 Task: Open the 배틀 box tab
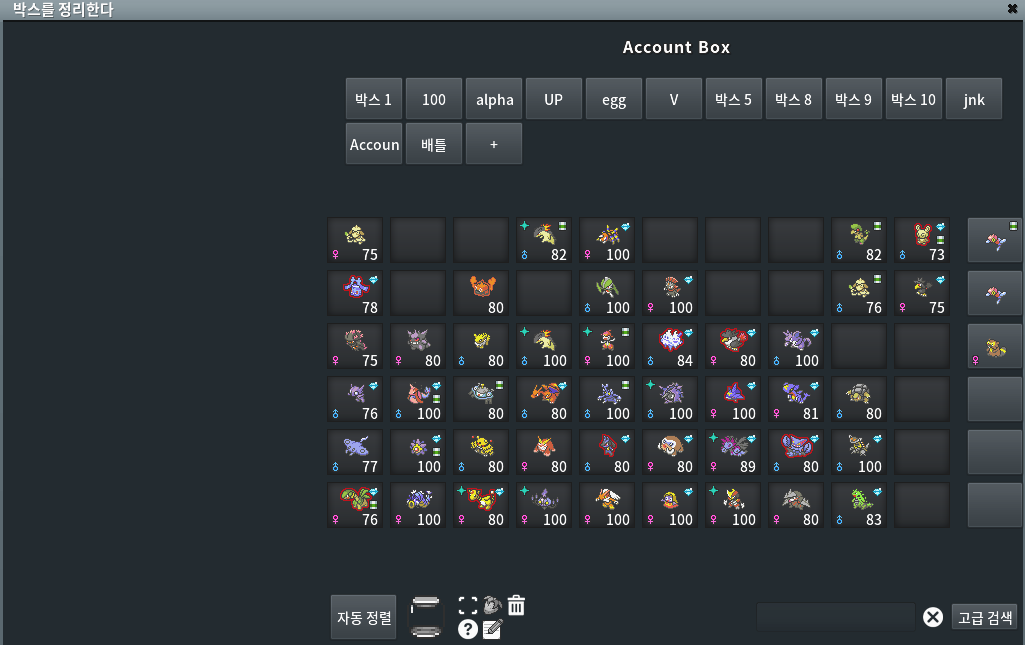pos(434,144)
